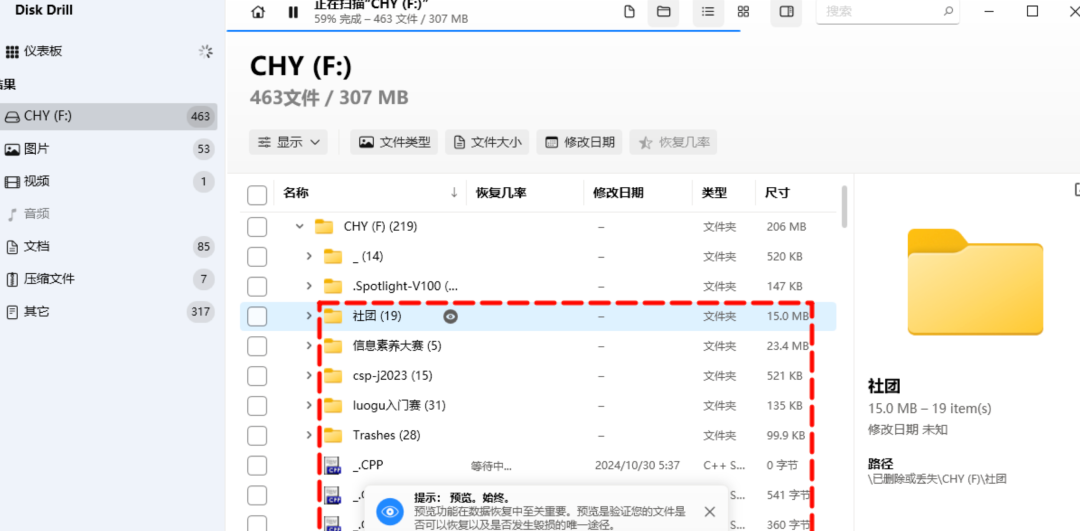
Task: Go to the home screen icon
Action: (258, 12)
